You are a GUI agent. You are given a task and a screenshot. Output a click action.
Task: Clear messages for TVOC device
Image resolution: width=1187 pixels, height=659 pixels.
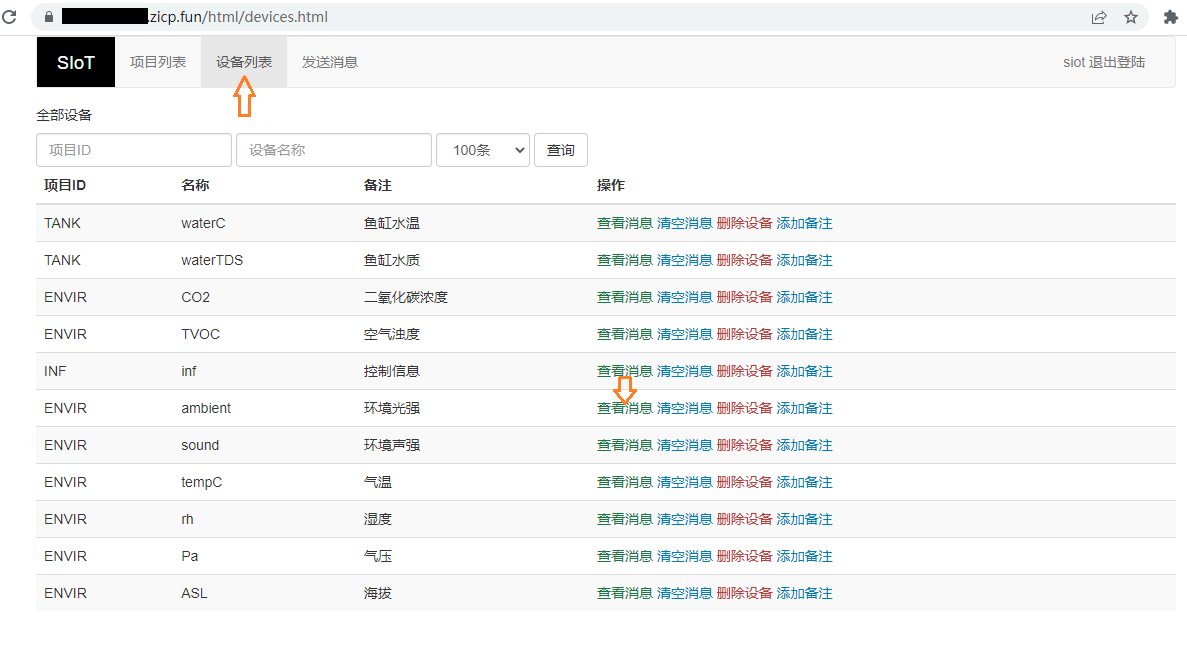pos(684,334)
